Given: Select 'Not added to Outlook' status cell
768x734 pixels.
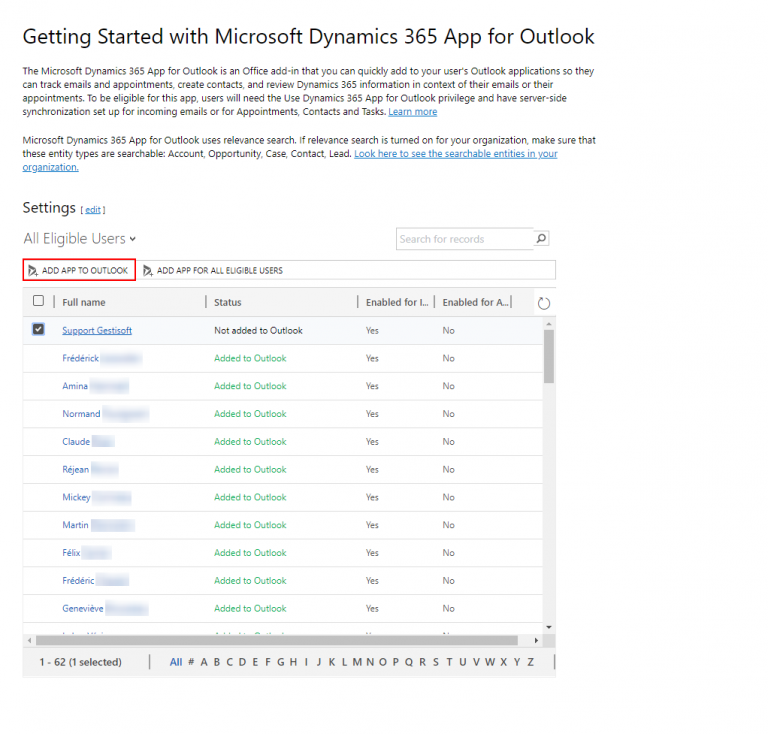Looking at the screenshot, I should [258, 331].
